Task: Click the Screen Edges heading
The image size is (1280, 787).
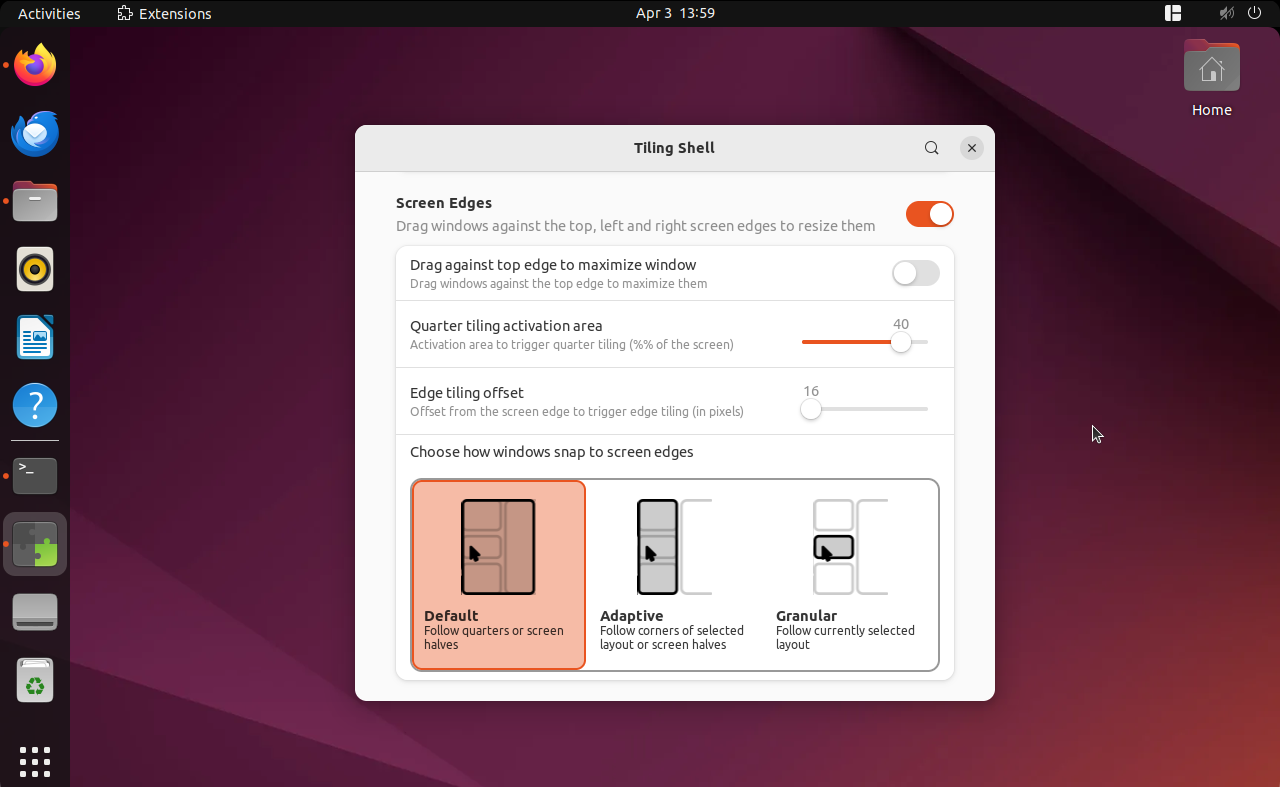Action: point(444,203)
